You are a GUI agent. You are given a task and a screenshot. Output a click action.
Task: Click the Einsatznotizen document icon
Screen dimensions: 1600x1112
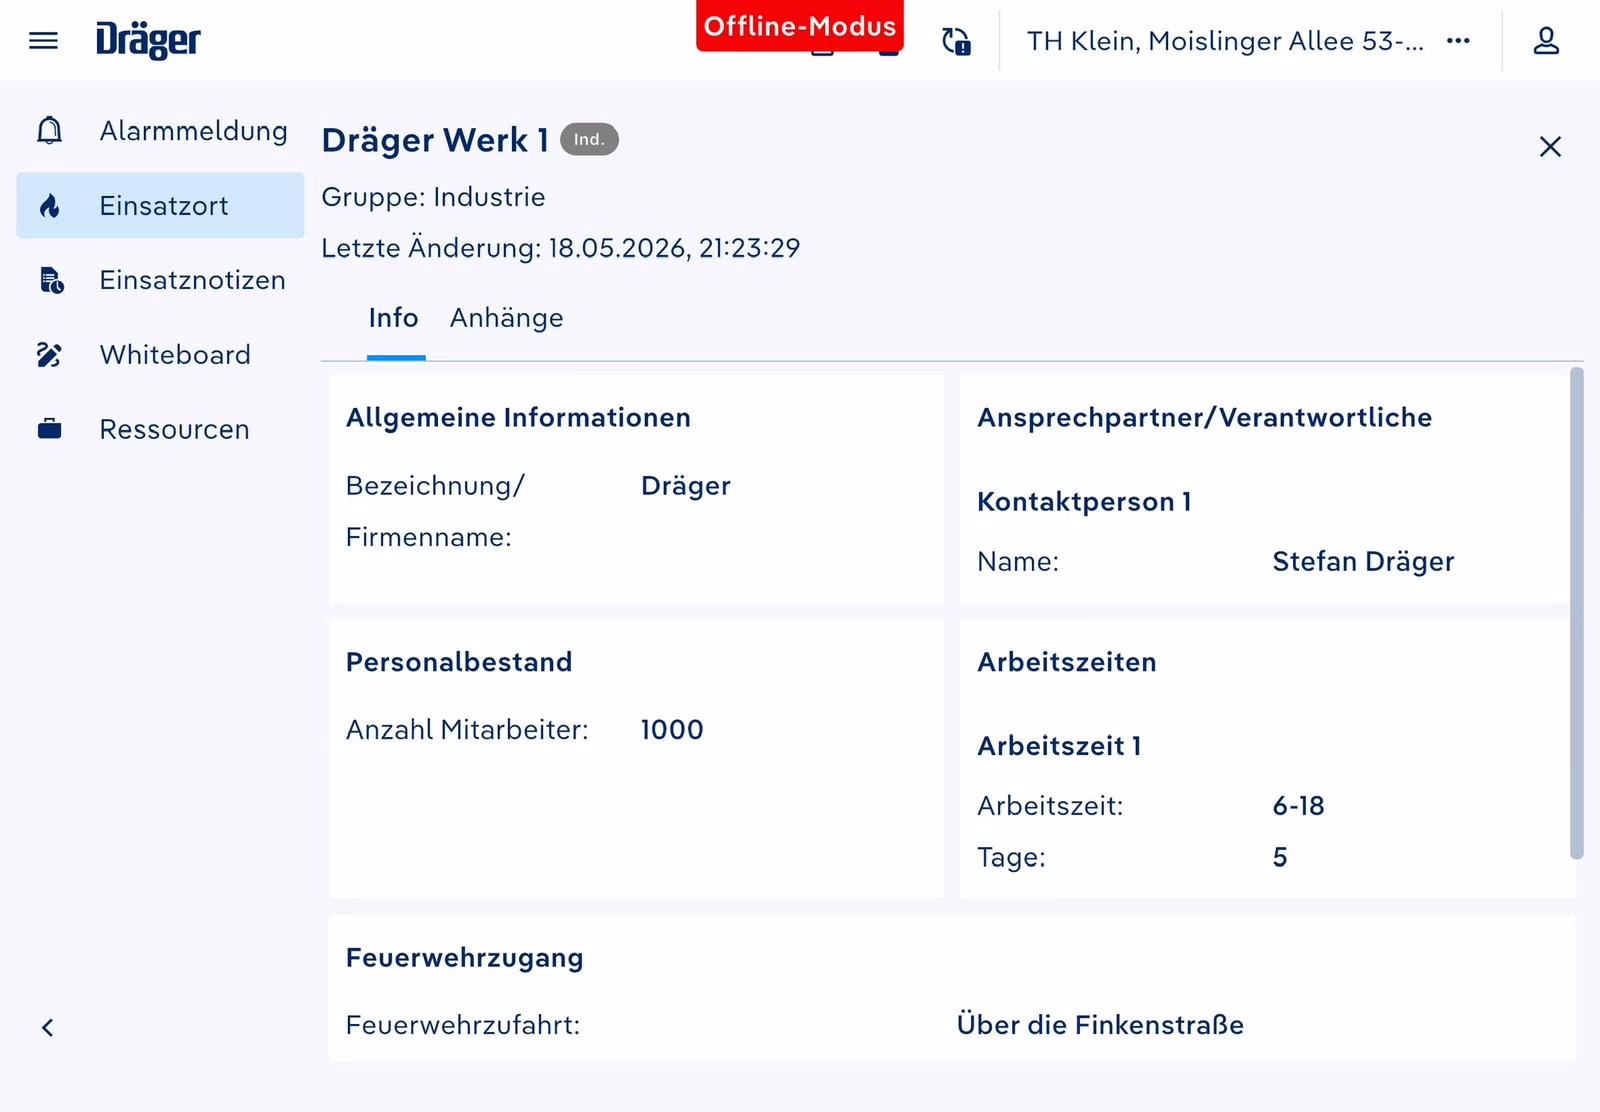[50, 280]
